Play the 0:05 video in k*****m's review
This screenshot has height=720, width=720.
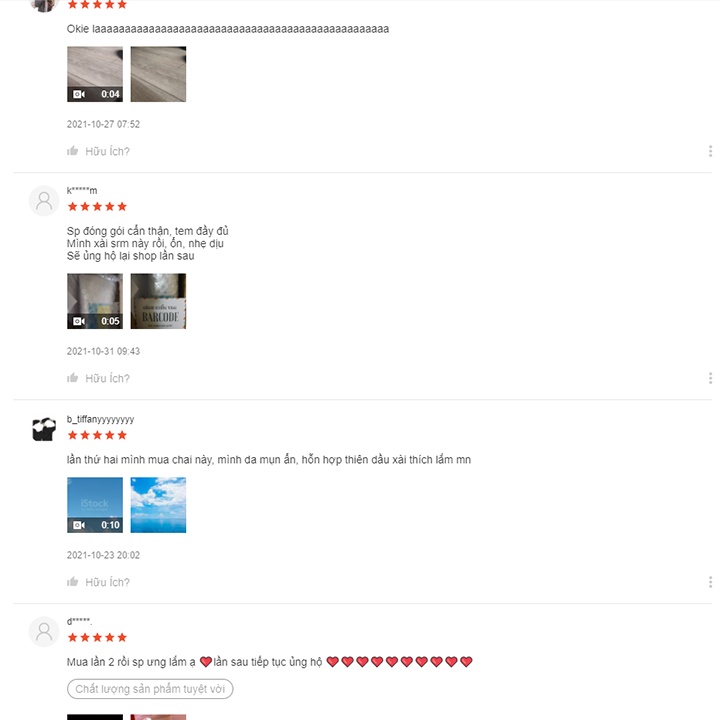point(95,301)
